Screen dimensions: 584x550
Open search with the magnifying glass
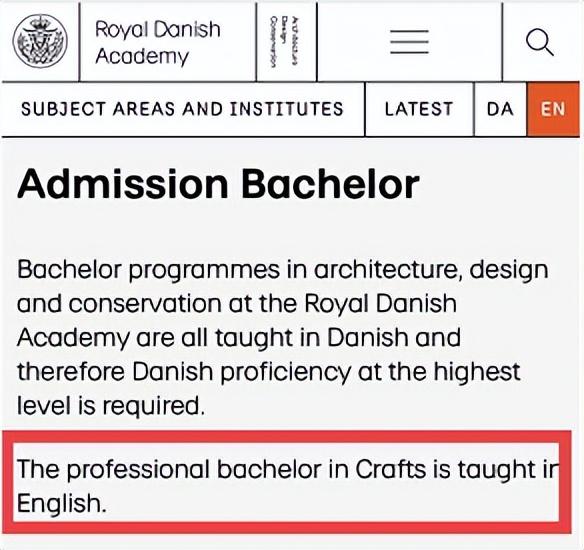click(x=540, y=43)
